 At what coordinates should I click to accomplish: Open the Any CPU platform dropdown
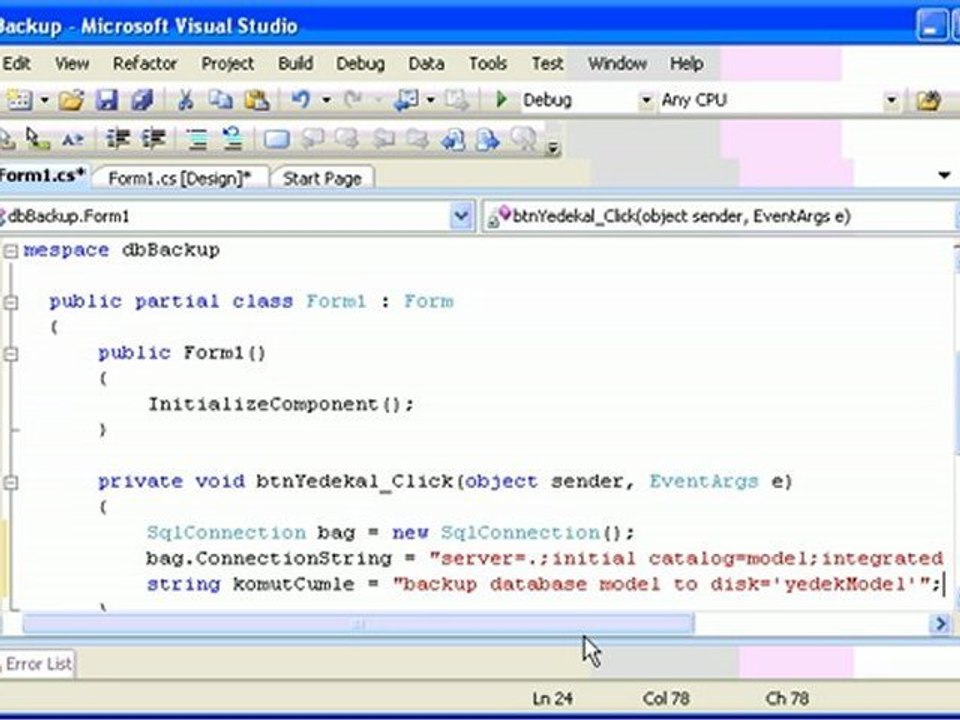[x=891, y=100]
